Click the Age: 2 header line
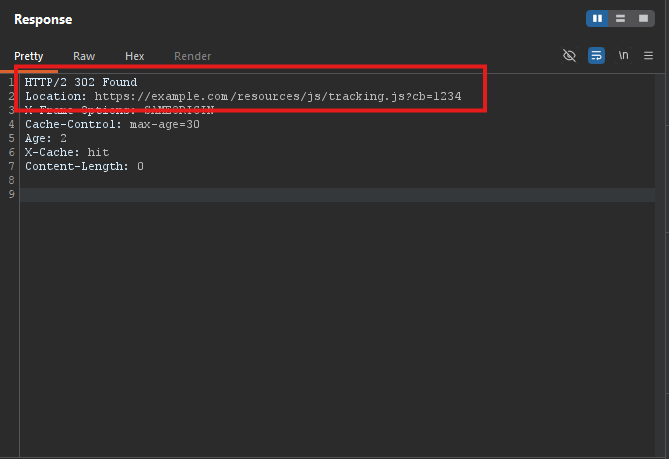Viewport: 669px width, 459px height. (x=46, y=138)
